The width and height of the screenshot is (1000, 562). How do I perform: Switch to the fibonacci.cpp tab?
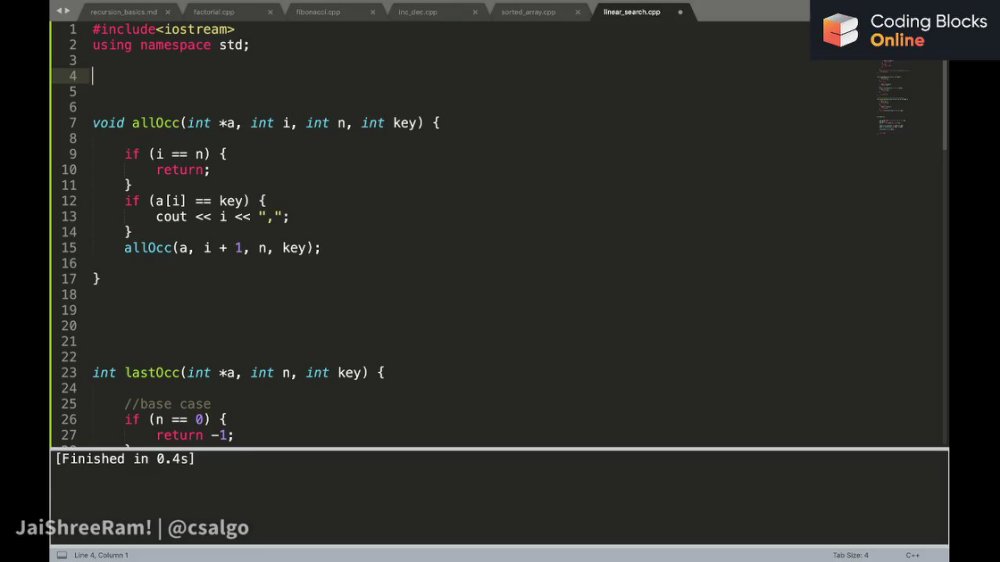coord(318,12)
